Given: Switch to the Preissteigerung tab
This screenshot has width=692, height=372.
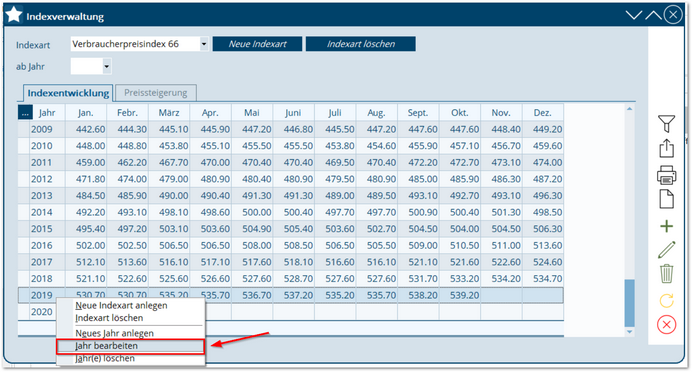Looking at the screenshot, I should 155,93.
